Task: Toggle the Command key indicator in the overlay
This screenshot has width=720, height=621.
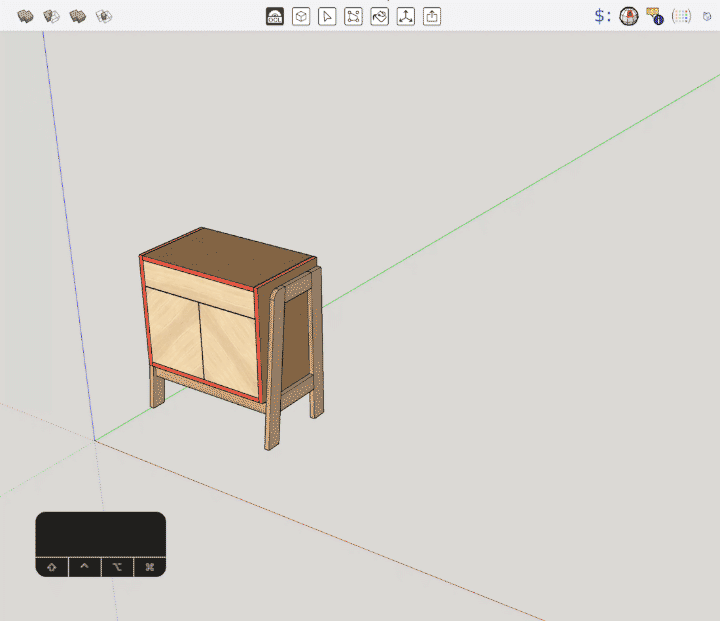Action: 150,567
